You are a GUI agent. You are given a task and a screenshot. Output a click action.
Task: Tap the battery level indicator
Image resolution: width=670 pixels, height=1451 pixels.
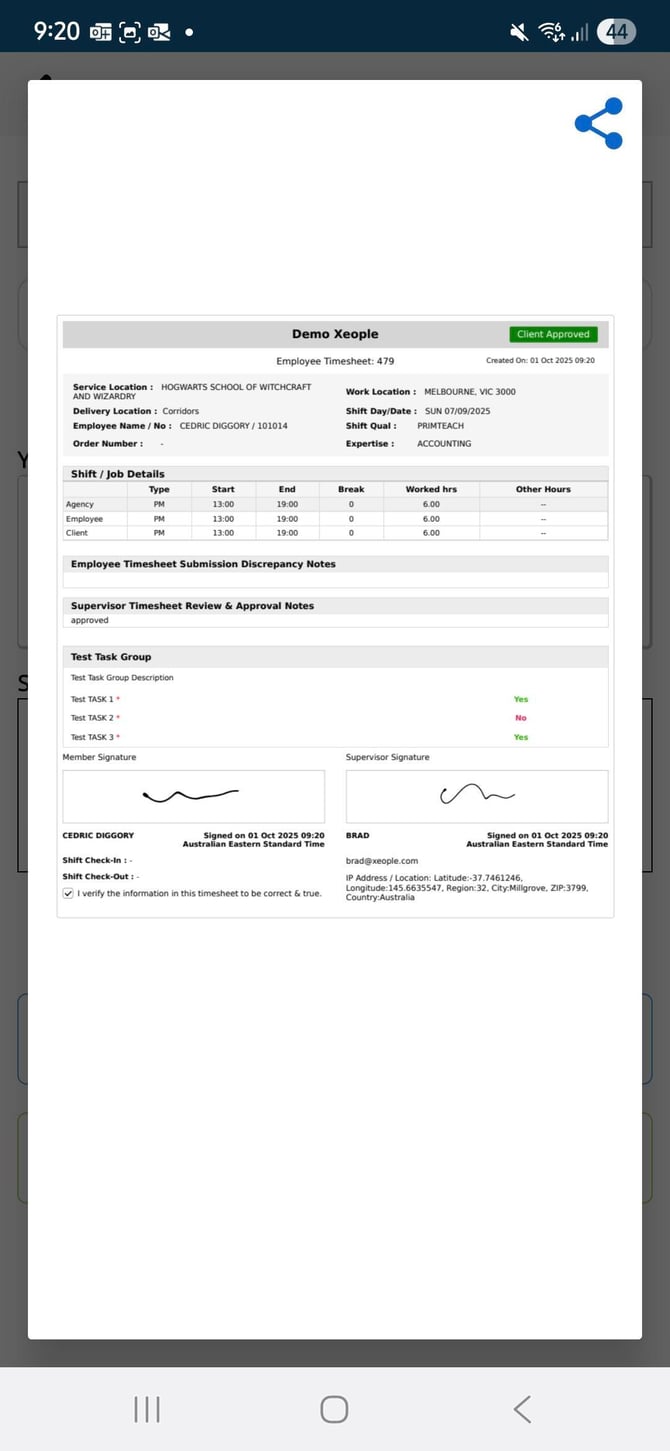pos(616,32)
